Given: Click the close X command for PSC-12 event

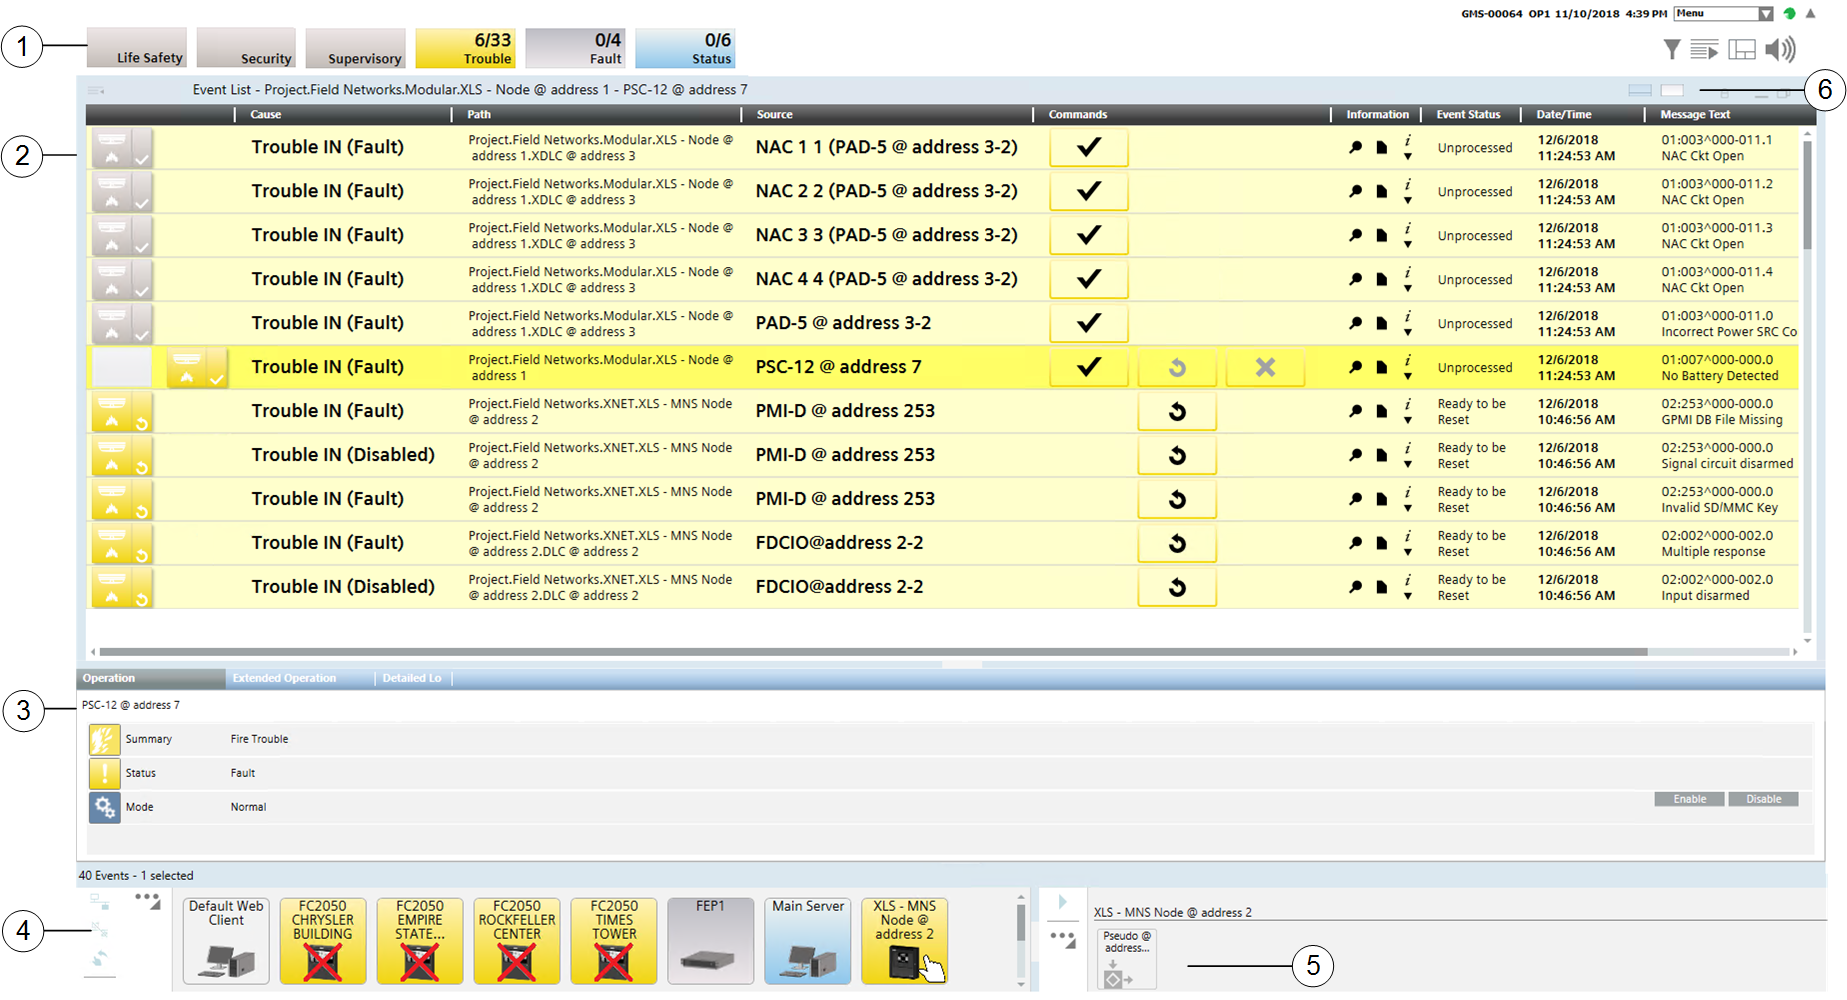Looking at the screenshot, I should click(x=1265, y=367).
